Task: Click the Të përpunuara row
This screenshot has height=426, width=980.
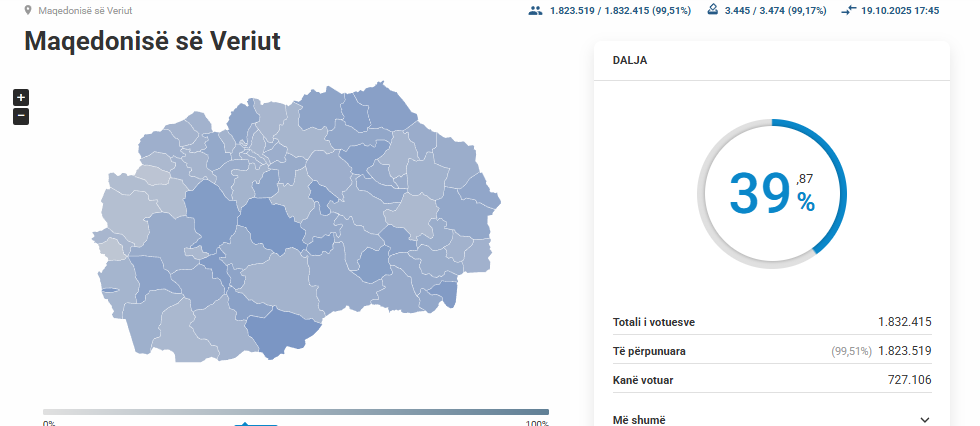Action: (771, 351)
